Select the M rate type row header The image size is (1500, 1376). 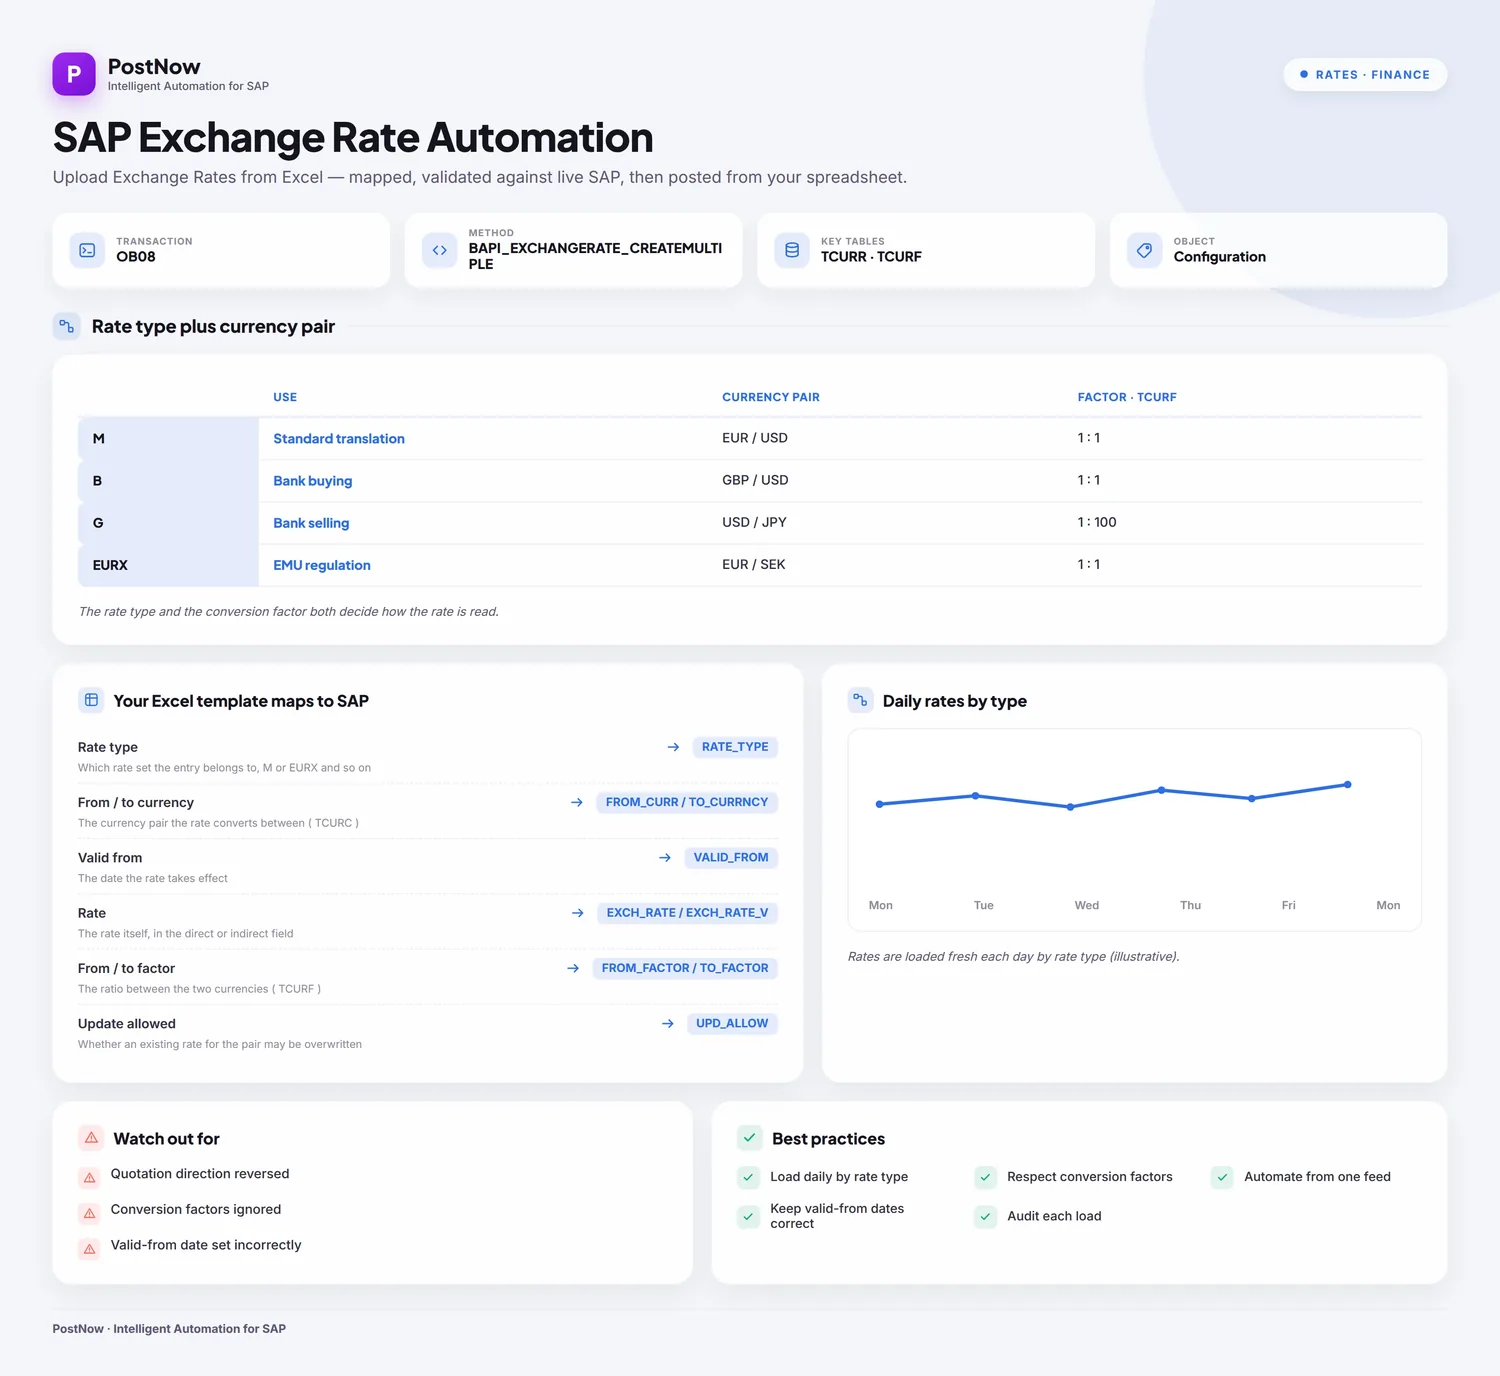point(168,439)
